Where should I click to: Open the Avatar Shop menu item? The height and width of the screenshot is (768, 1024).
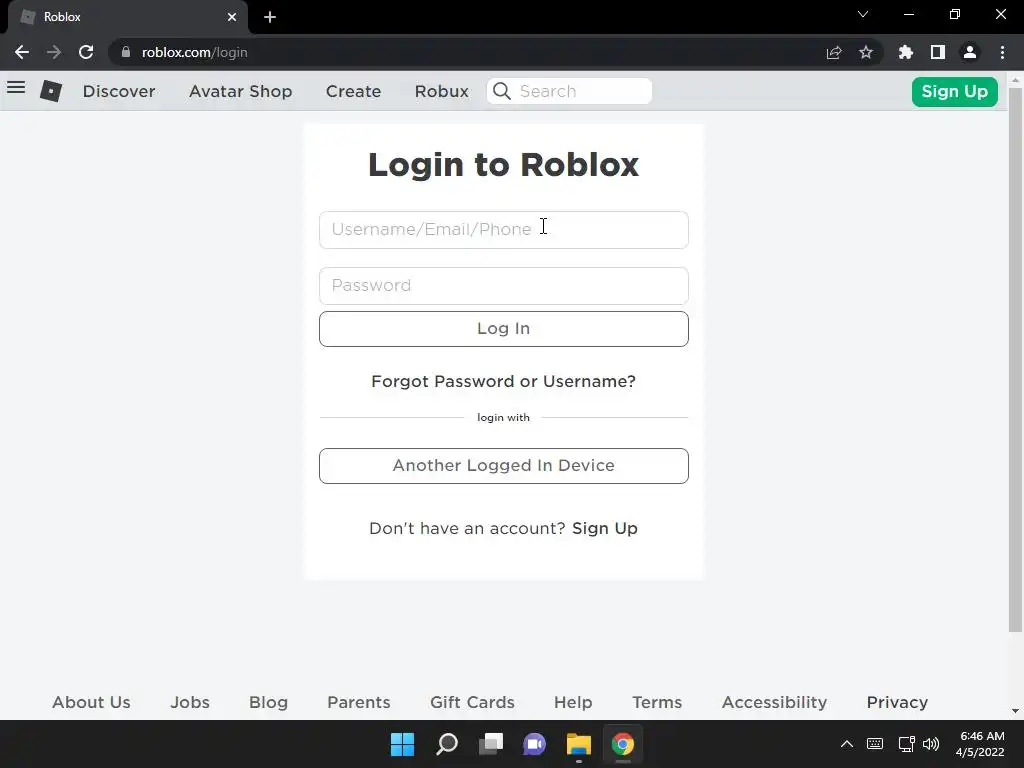tap(240, 91)
